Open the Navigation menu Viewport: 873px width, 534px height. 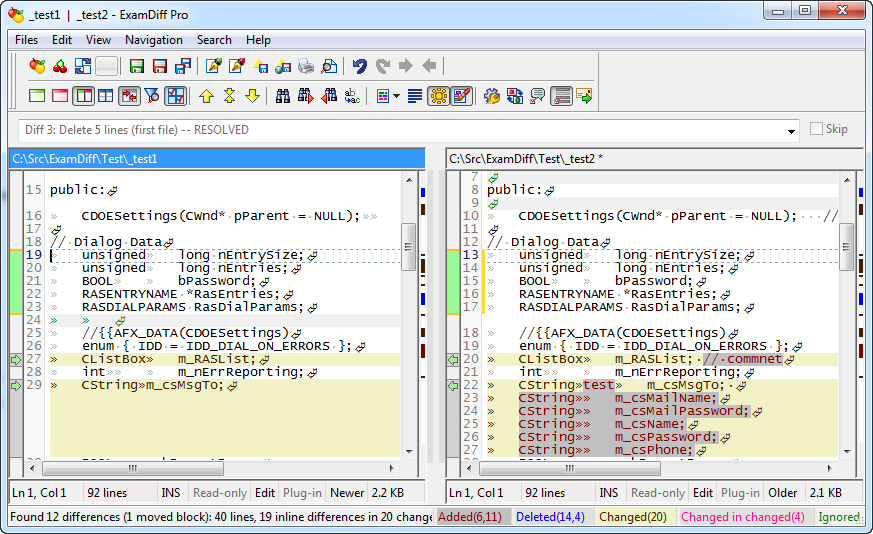(154, 40)
